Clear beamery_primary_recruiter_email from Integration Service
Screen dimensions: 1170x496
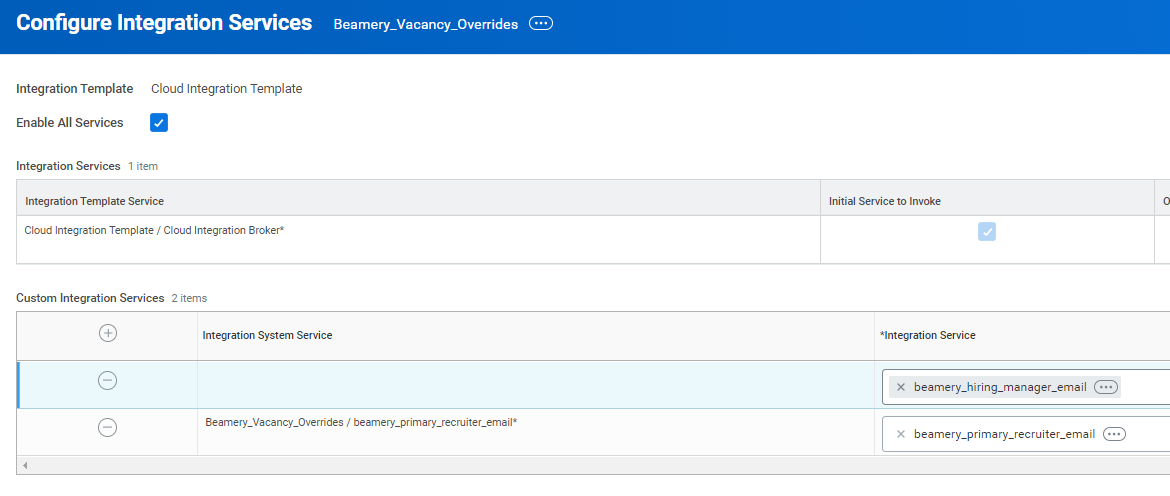[901, 434]
